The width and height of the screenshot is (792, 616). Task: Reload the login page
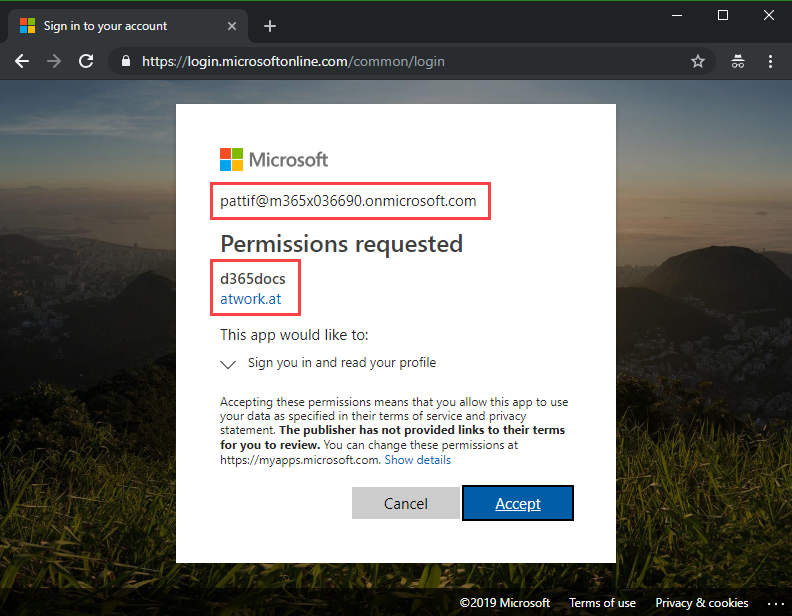click(86, 61)
